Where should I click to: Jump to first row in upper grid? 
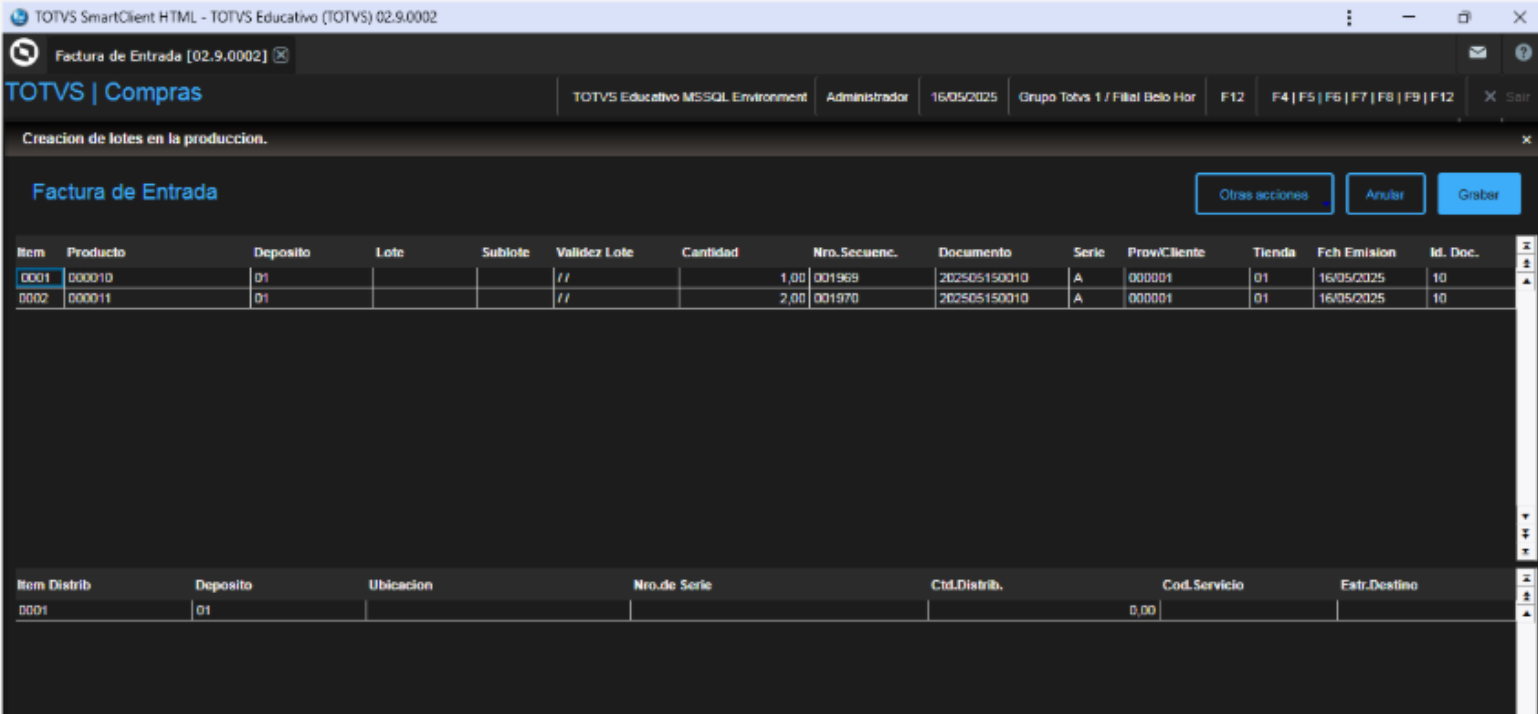pyautogui.click(x=1526, y=245)
